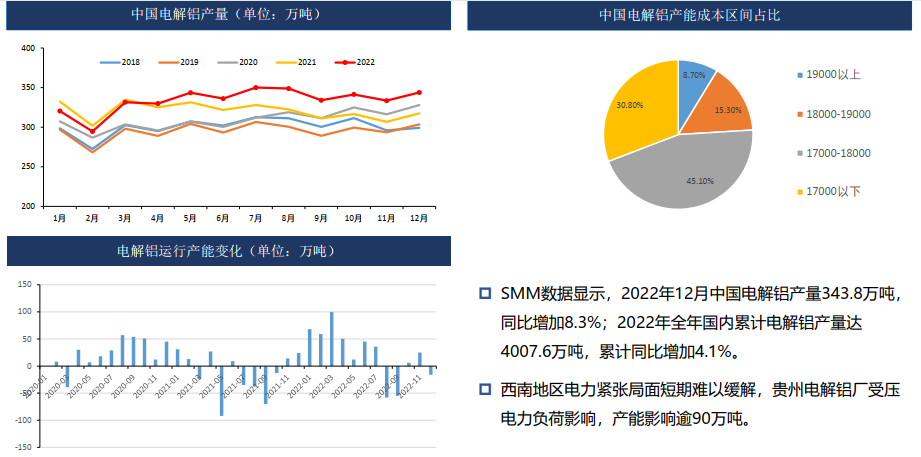Click the 2019 orange line legend marker
This screenshot has height=457, width=921.
click(x=169, y=63)
